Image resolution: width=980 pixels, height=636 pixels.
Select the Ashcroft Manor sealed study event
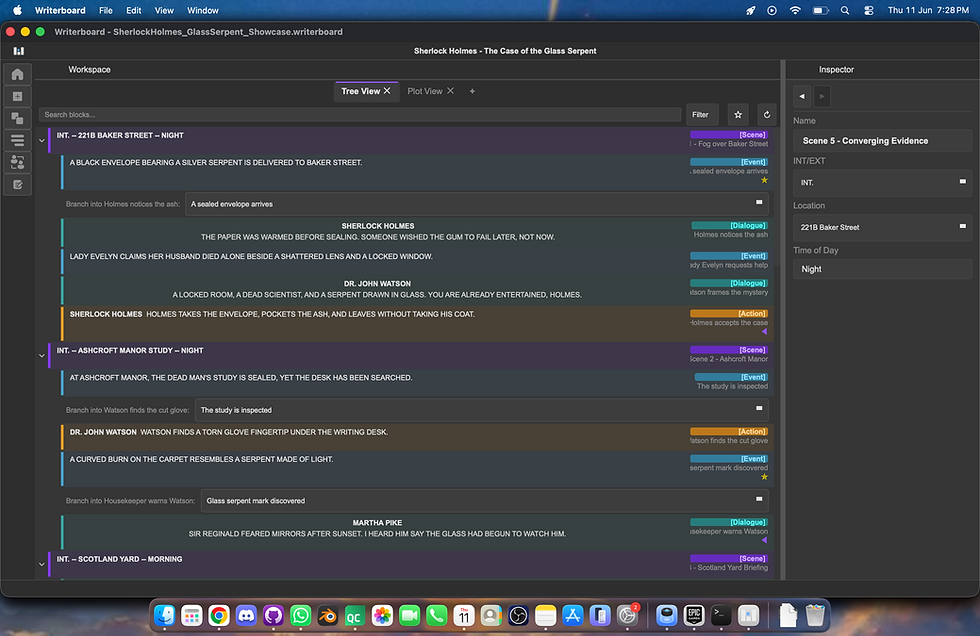[x=418, y=382]
